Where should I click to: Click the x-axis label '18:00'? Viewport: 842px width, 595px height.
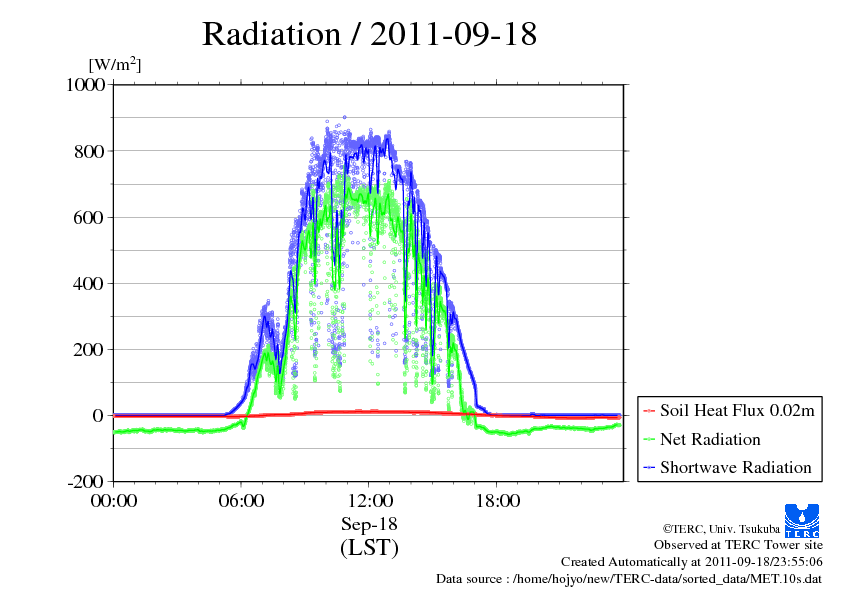pos(498,500)
